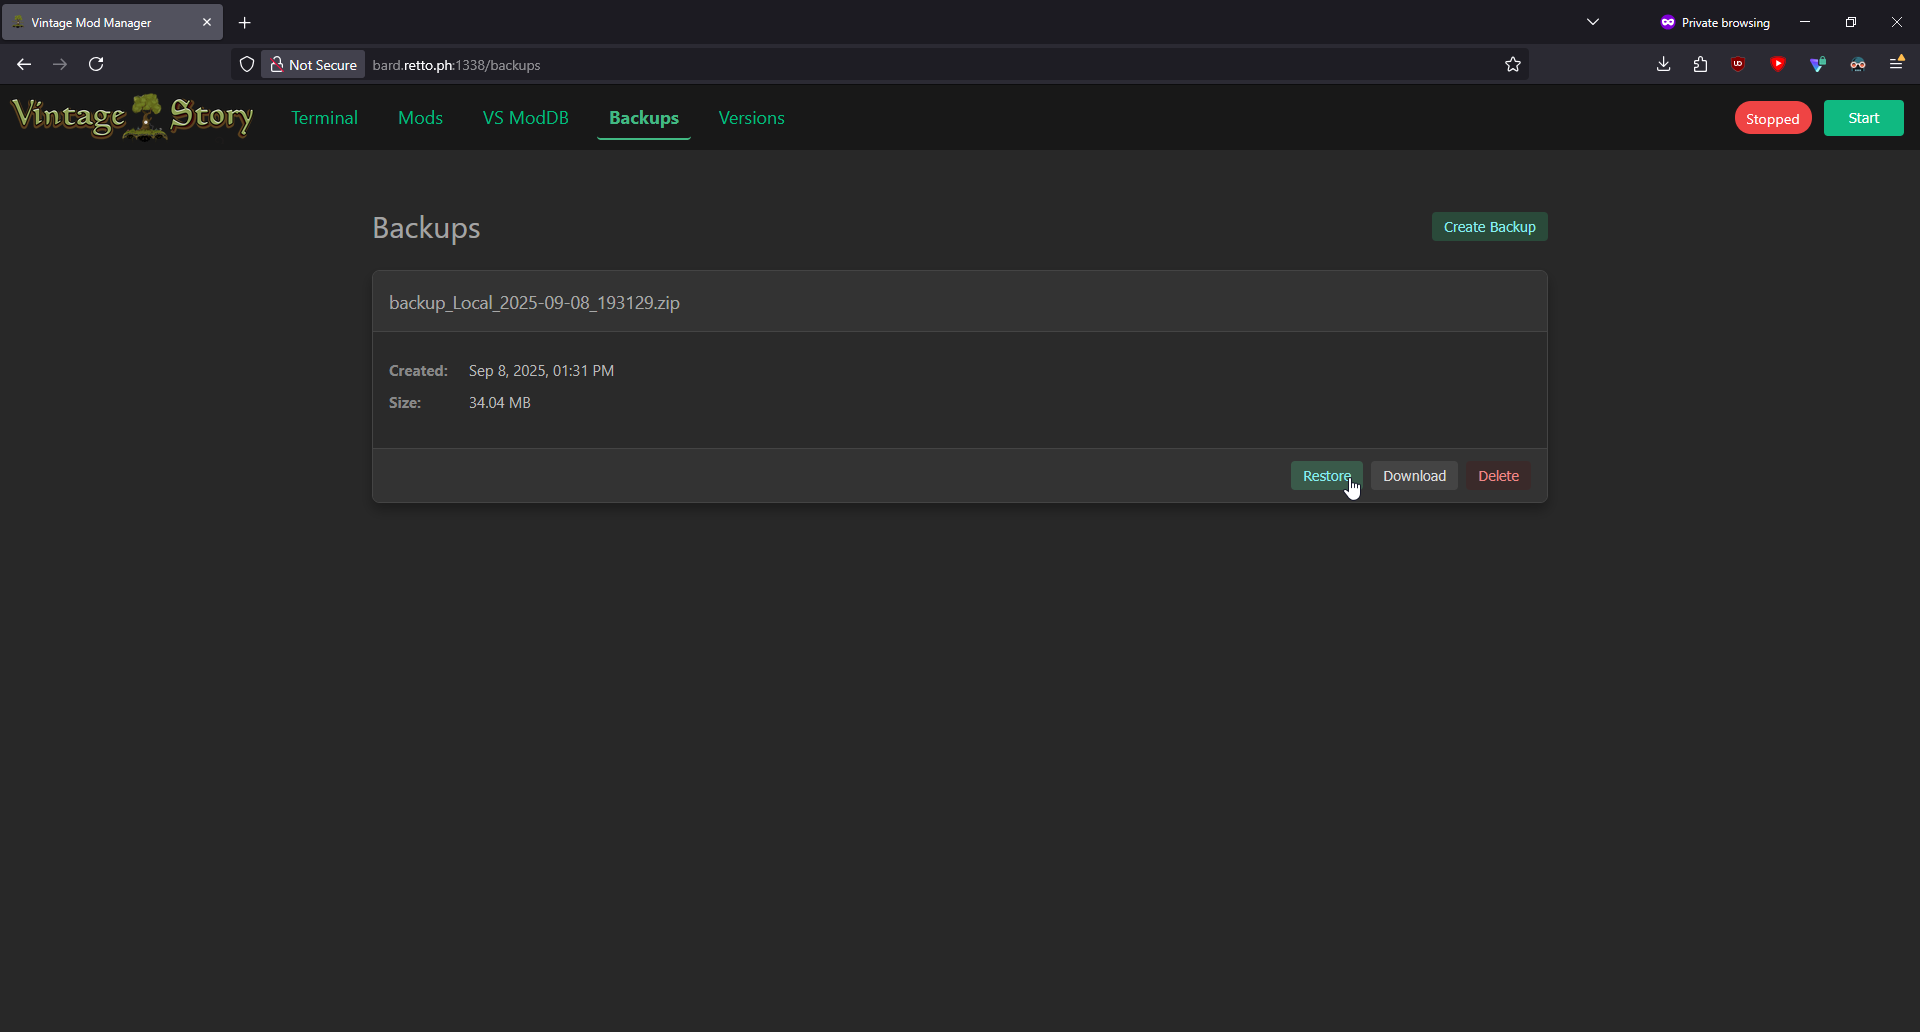Open the Versions tab
Screen dimensions: 1920x1032
click(x=751, y=118)
